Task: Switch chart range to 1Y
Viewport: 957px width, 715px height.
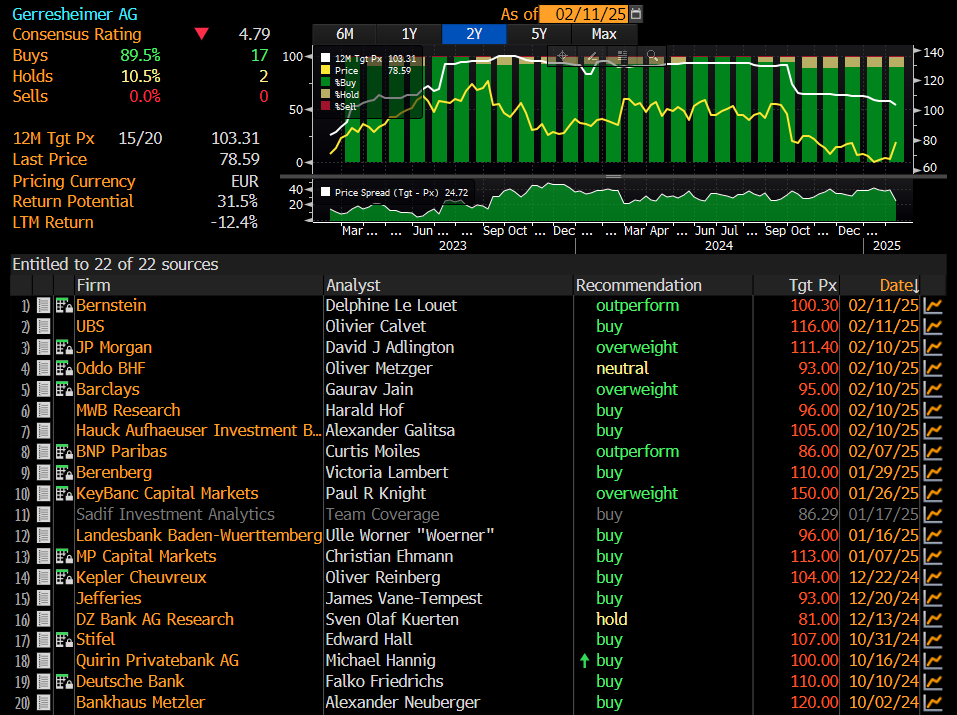Action: (x=410, y=34)
